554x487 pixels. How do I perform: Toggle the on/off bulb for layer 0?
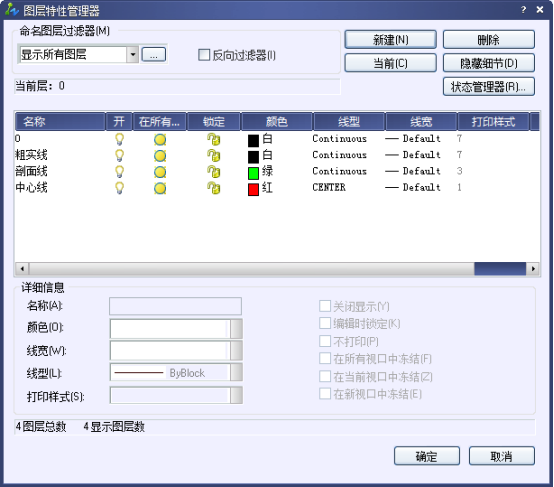click(x=120, y=139)
